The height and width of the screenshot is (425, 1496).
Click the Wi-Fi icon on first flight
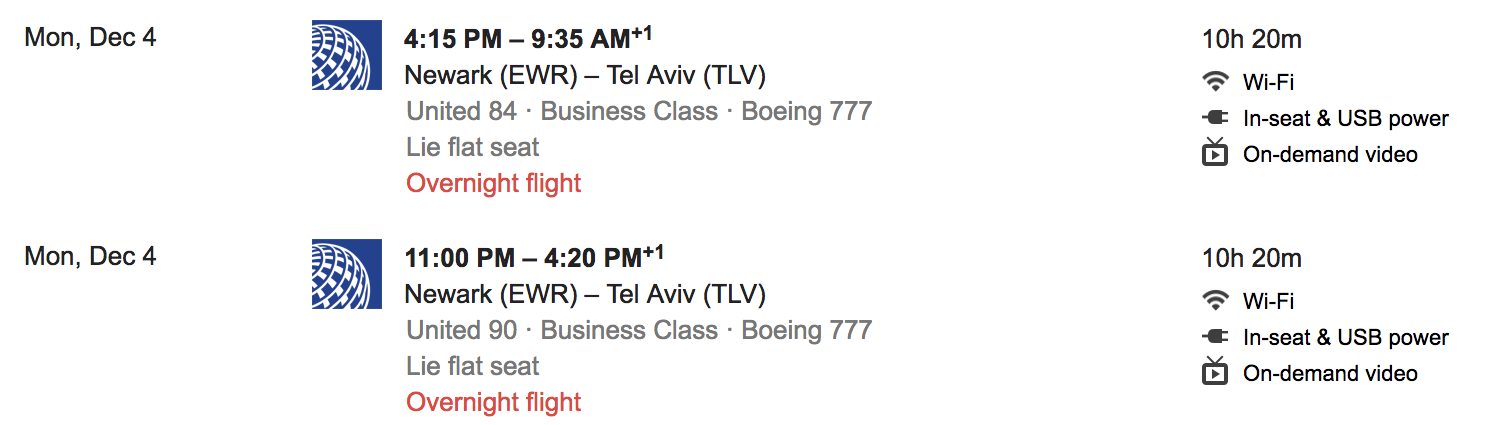click(1215, 82)
